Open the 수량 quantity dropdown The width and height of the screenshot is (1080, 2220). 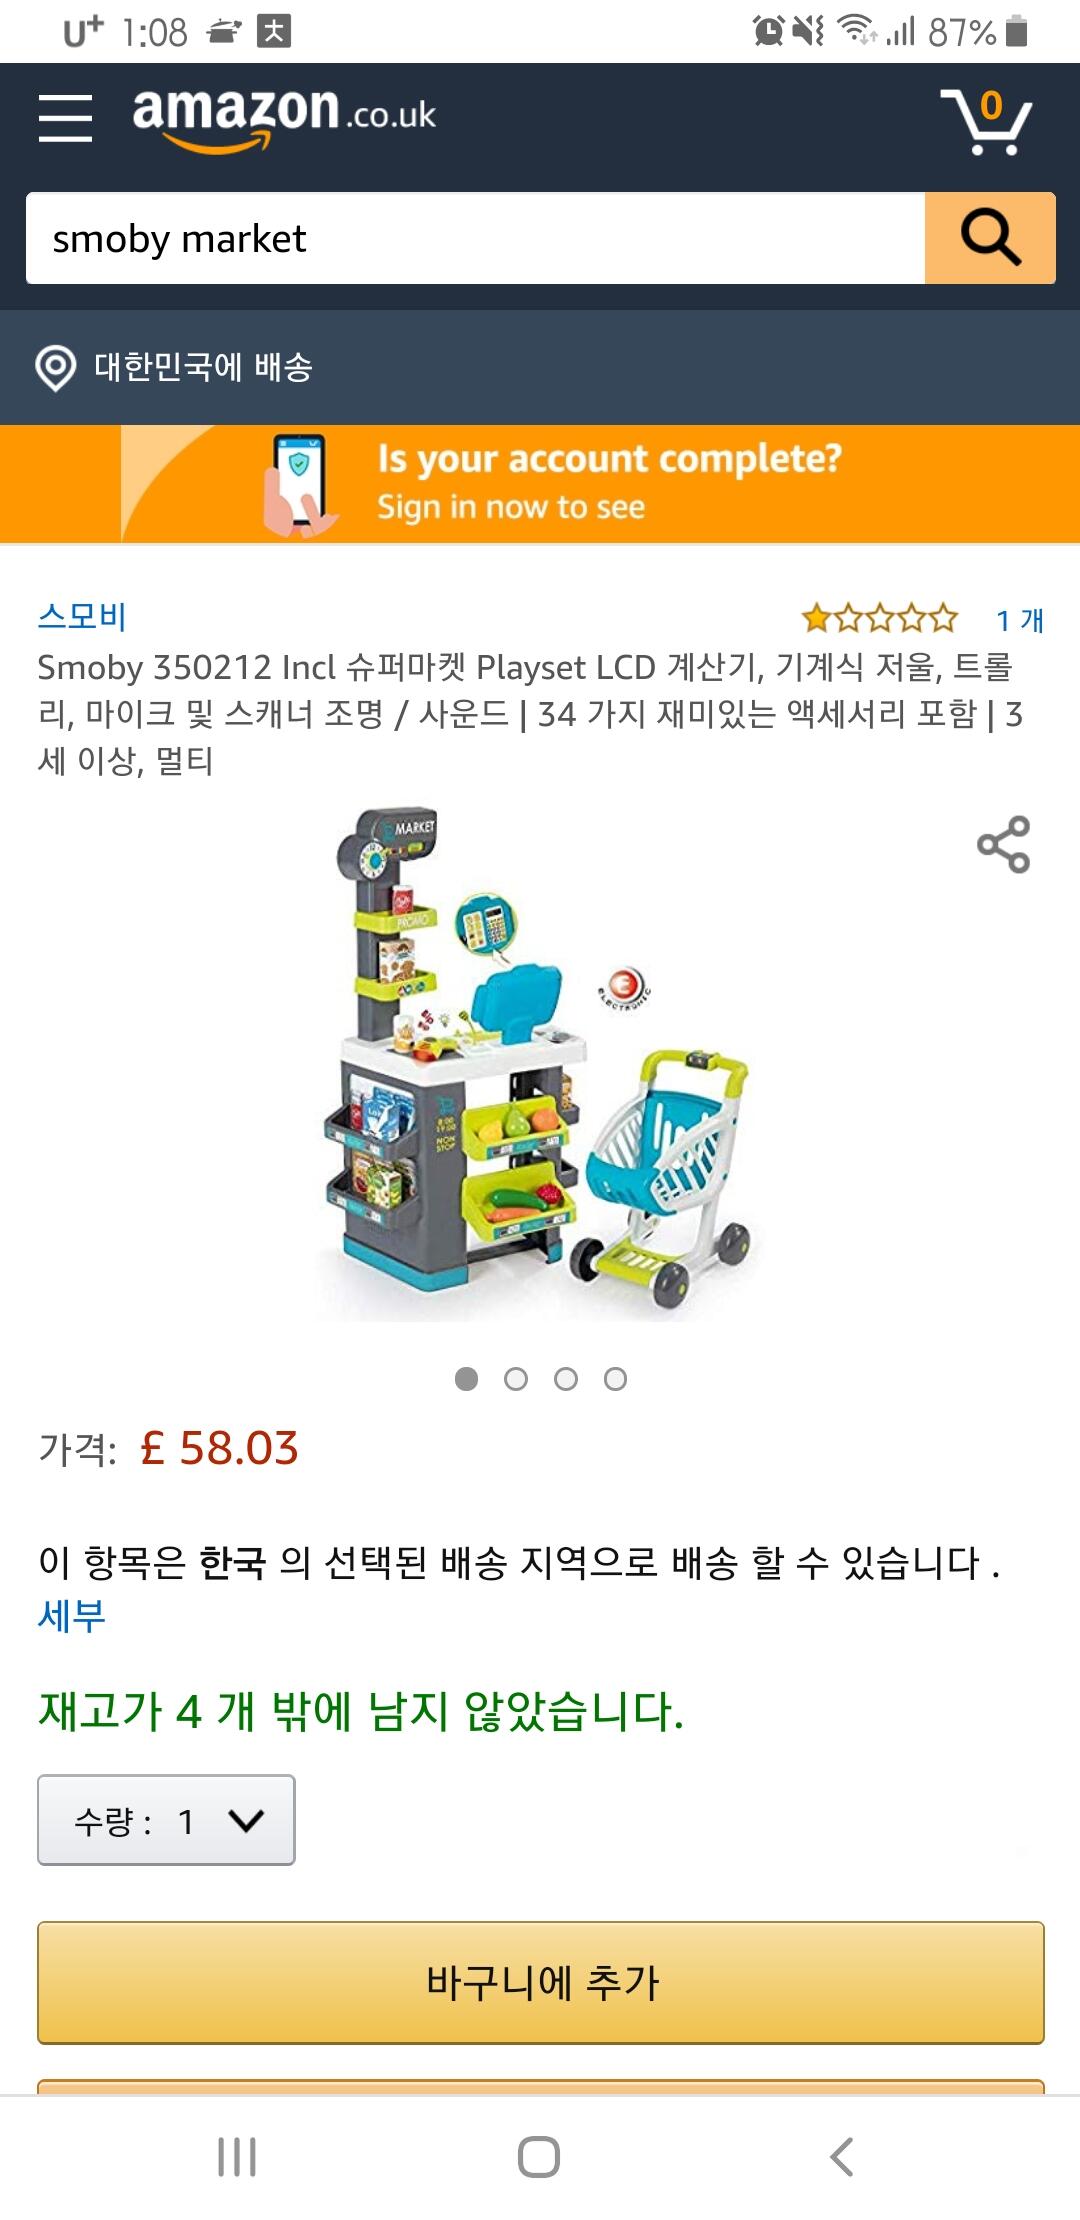[x=166, y=1820]
